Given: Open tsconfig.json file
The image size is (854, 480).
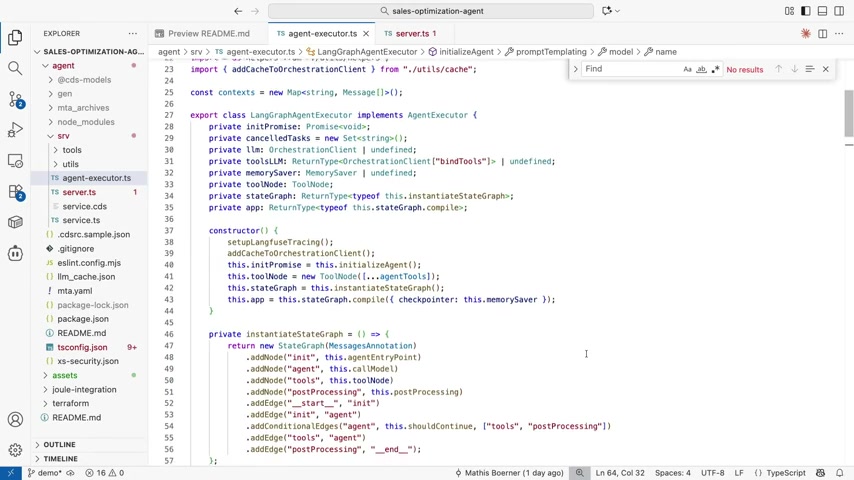Looking at the screenshot, I should (89, 347).
